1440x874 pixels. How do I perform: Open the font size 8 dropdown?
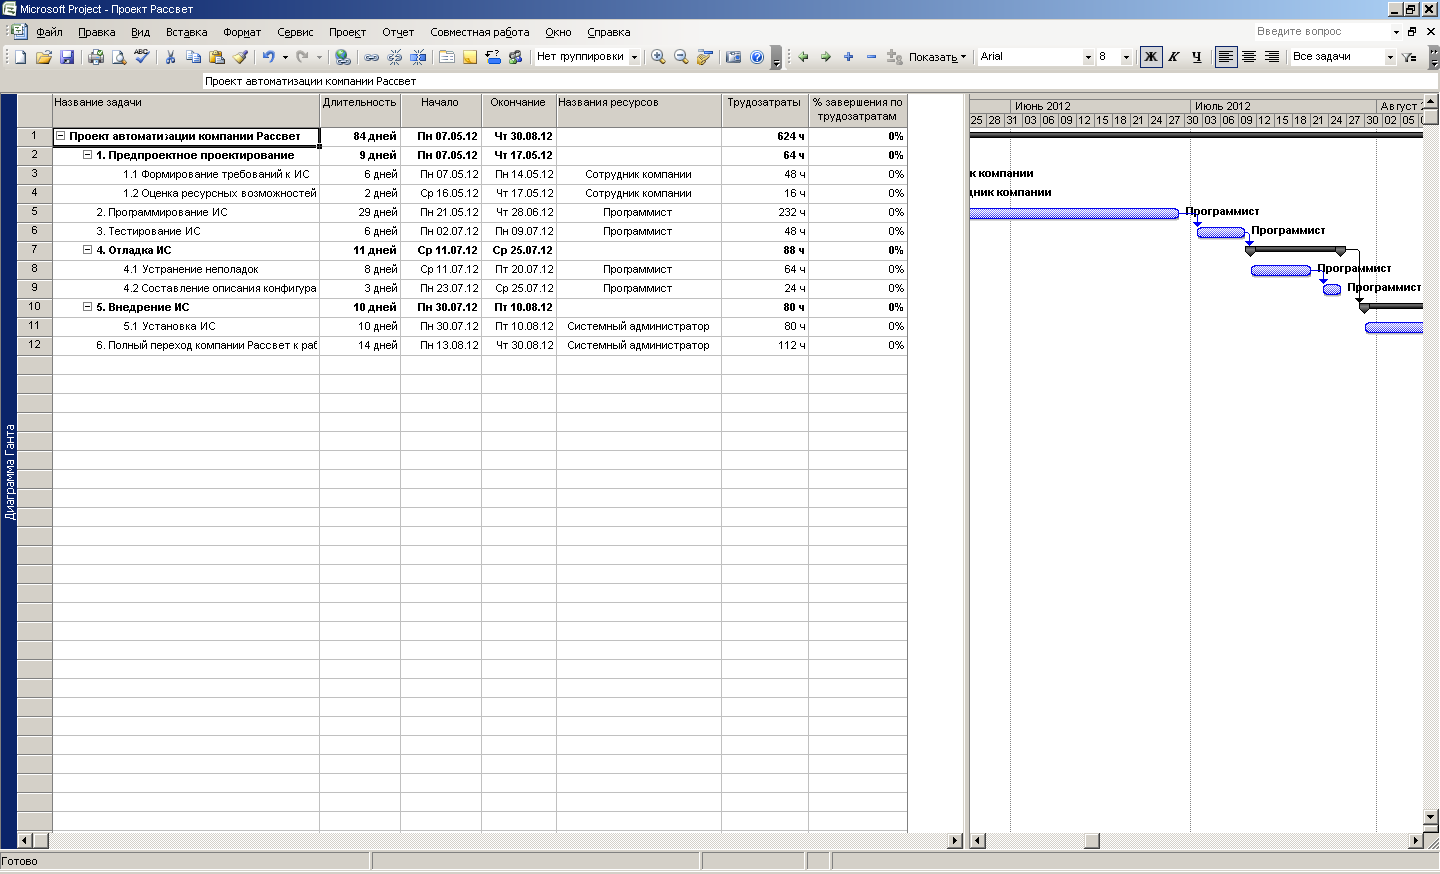pyautogui.click(x=1126, y=57)
